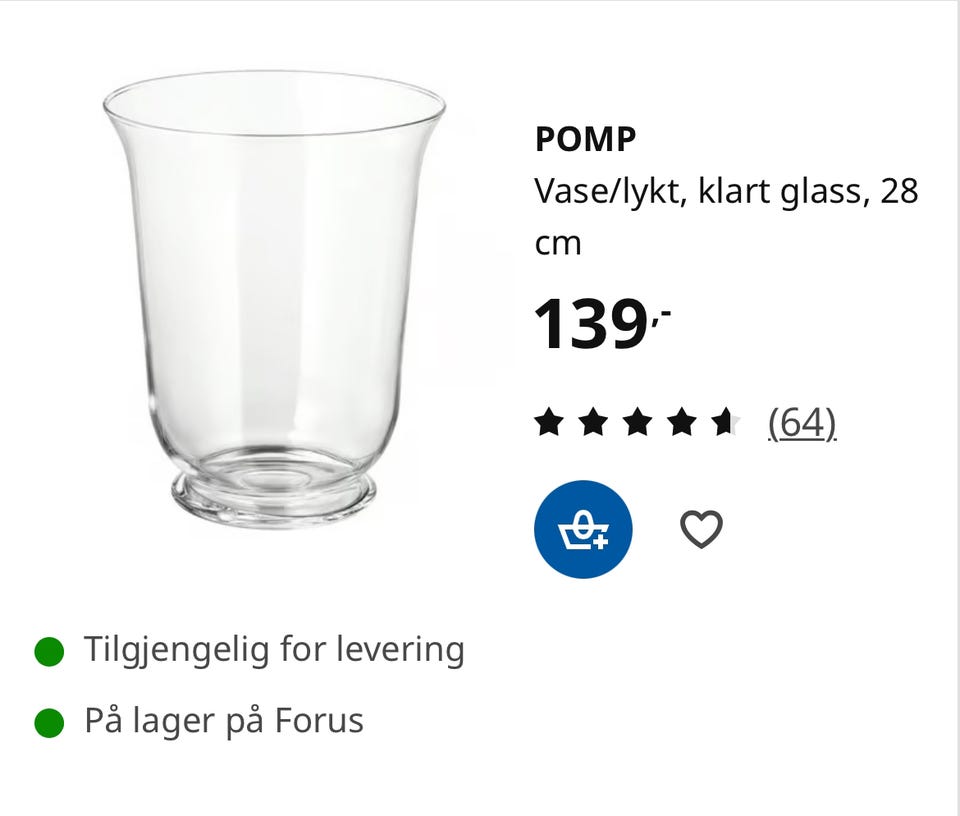Open the glass vase product image
Image resolution: width=960 pixels, height=816 pixels.
click(274, 300)
